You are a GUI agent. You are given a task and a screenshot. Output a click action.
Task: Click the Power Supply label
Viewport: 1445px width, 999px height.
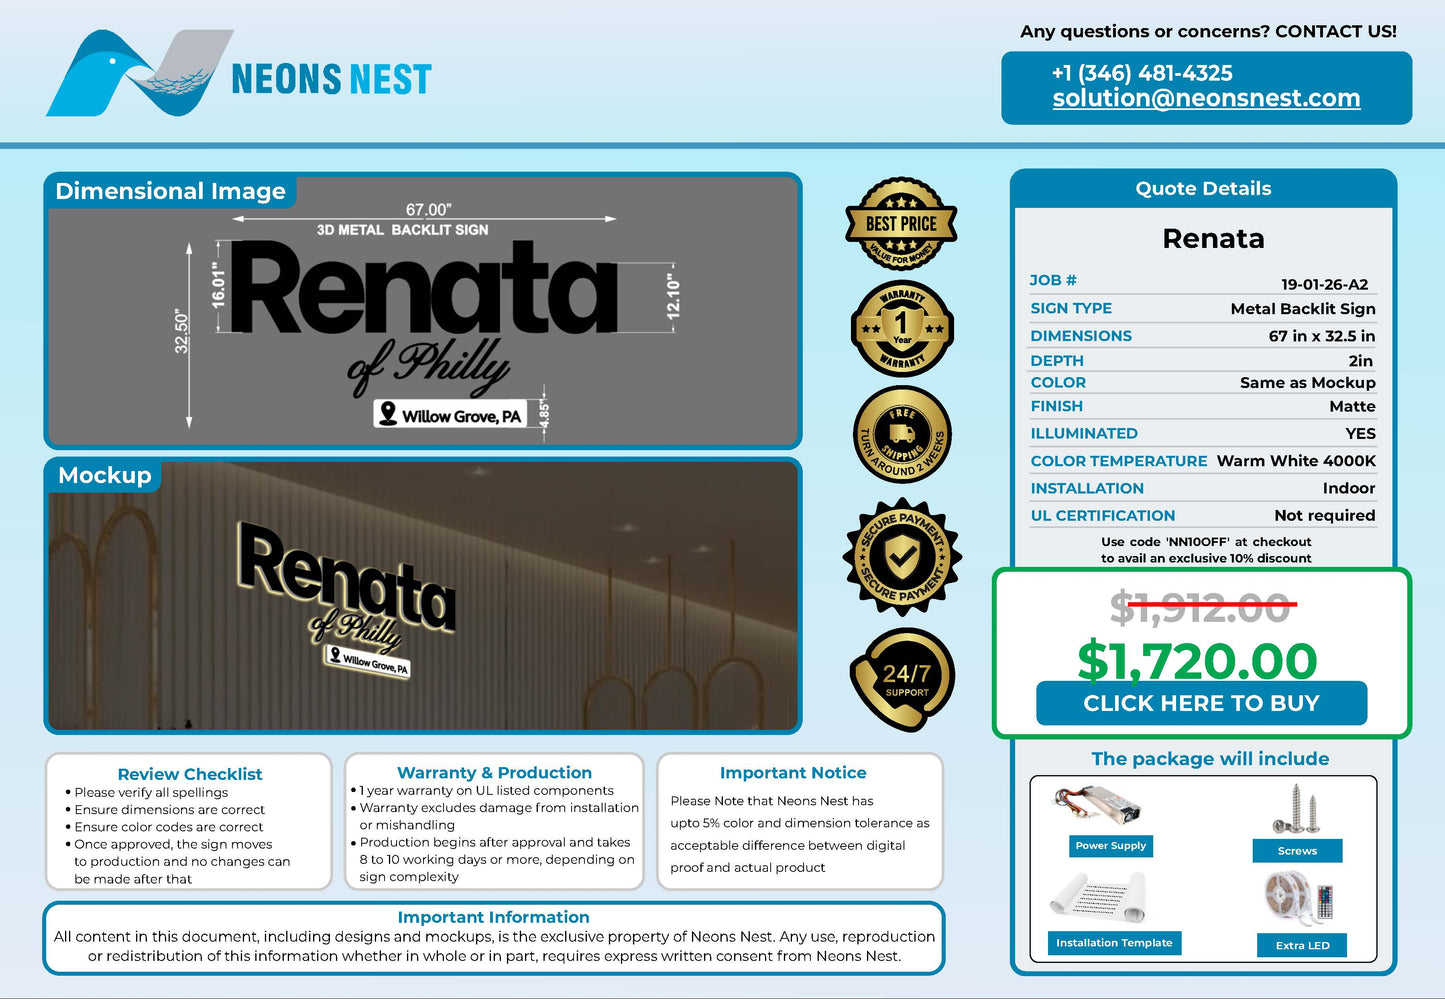click(x=1110, y=846)
